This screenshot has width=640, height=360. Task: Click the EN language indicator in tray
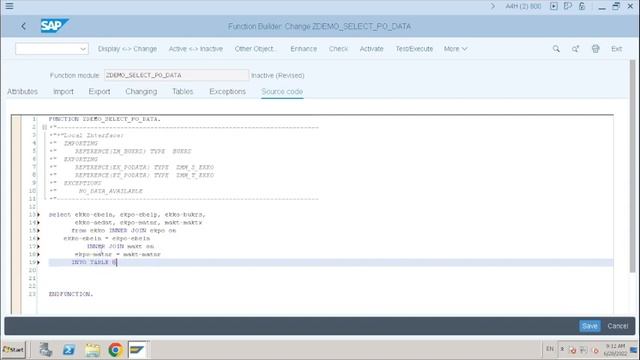[x=550, y=349]
